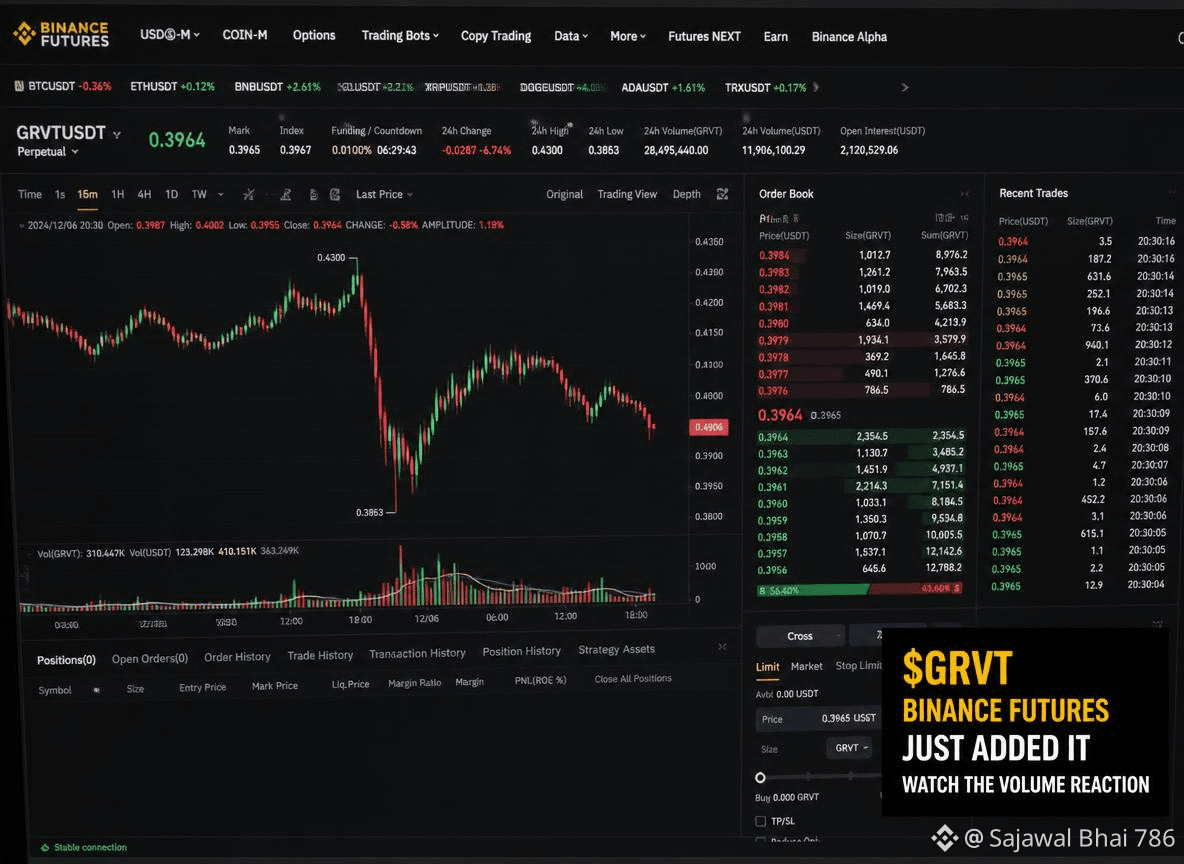The width and height of the screenshot is (1184, 864).
Task: Click the third chart toolbar icon after TW
Action: click(x=313, y=195)
